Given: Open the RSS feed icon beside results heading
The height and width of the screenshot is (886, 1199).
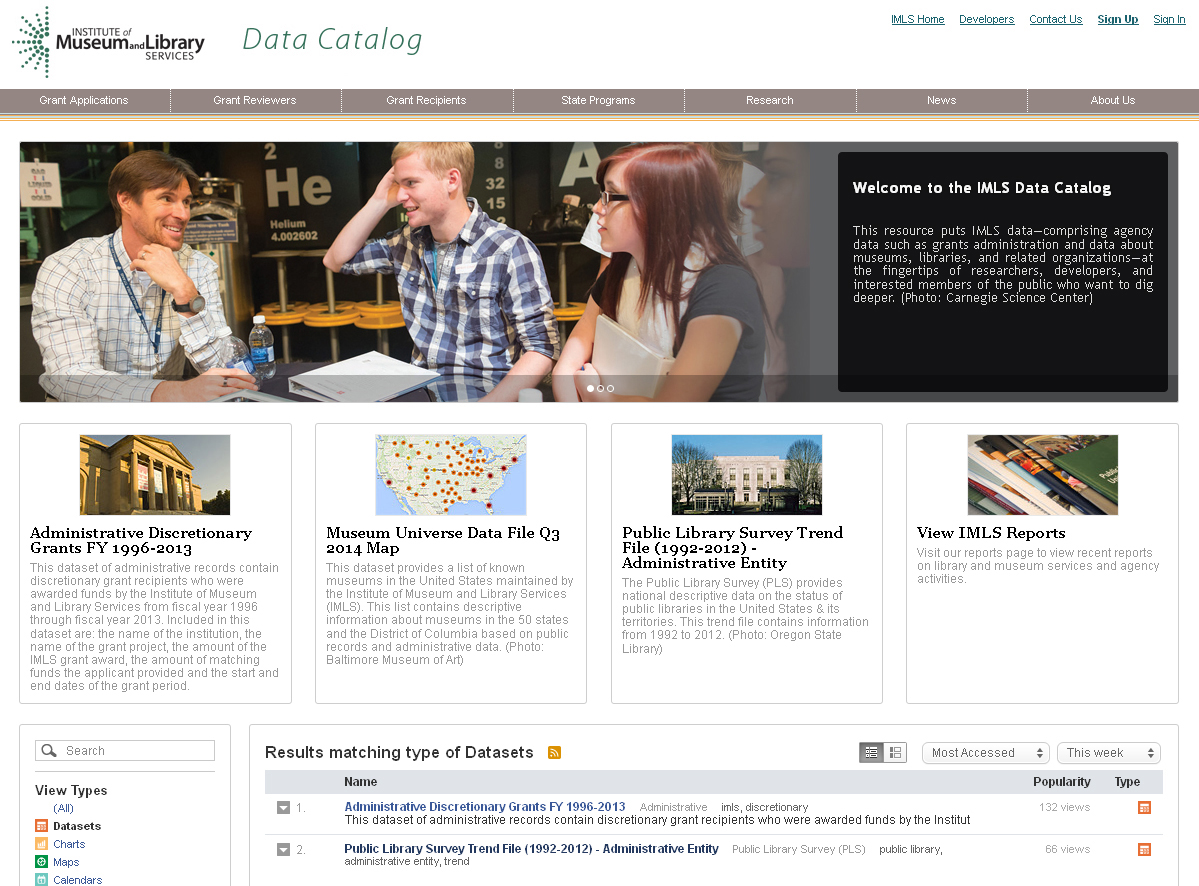Looking at the screenshot, I should (x=554, y=753).
